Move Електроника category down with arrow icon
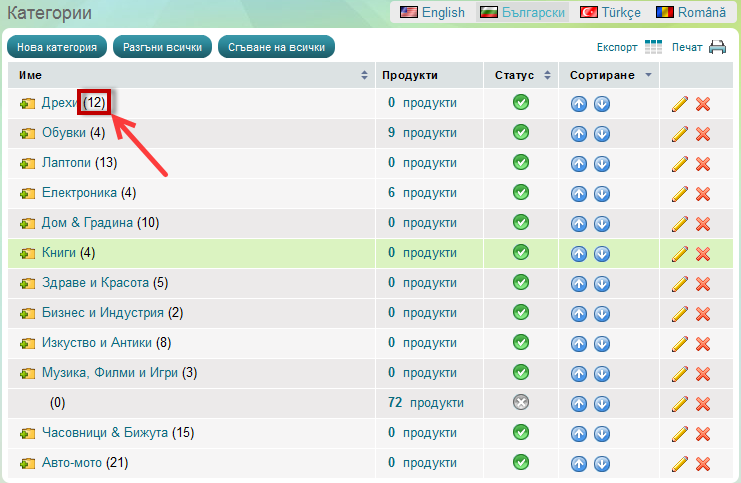The width and height of the screenshot is (741, 483). 601,193
